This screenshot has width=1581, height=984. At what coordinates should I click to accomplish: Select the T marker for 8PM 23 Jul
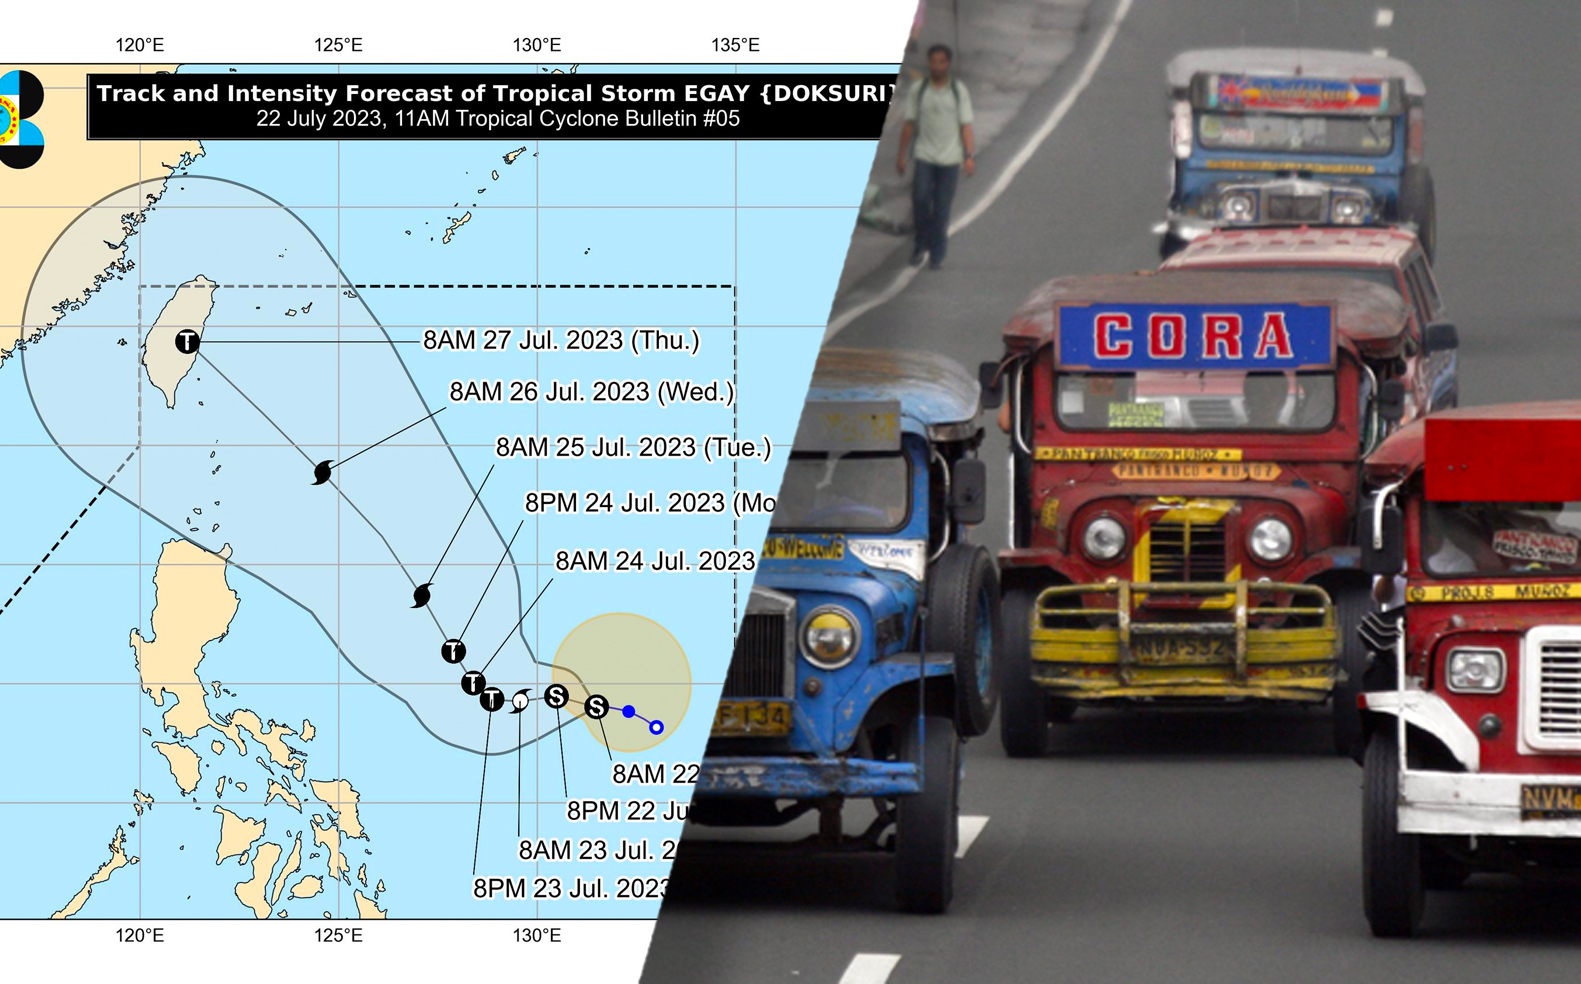click(x=491, y=699)
